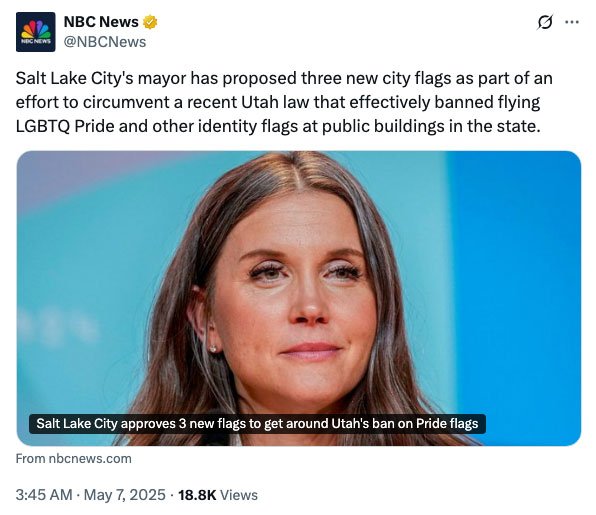Image resolution: width=596 pixels, height=515 pixels.
Task: Click the NBC peacock logo image
Action: click(35, 30)
